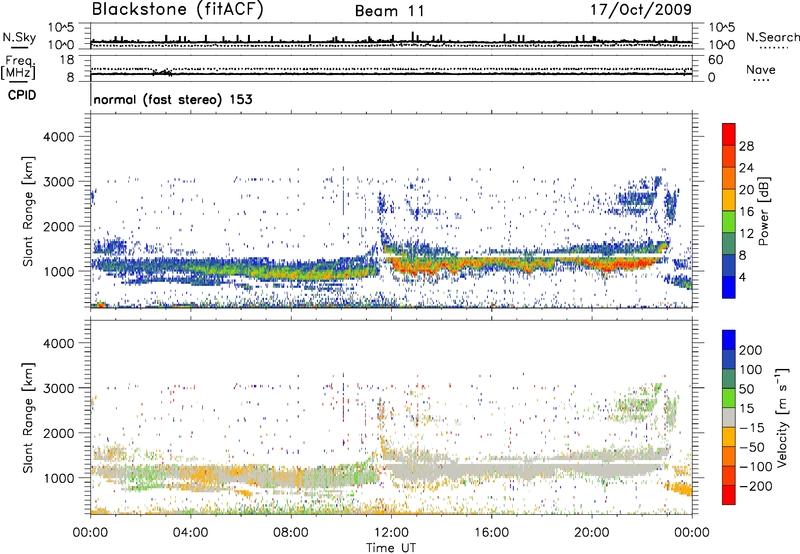Select frequency tick value 18

[67, 60]
